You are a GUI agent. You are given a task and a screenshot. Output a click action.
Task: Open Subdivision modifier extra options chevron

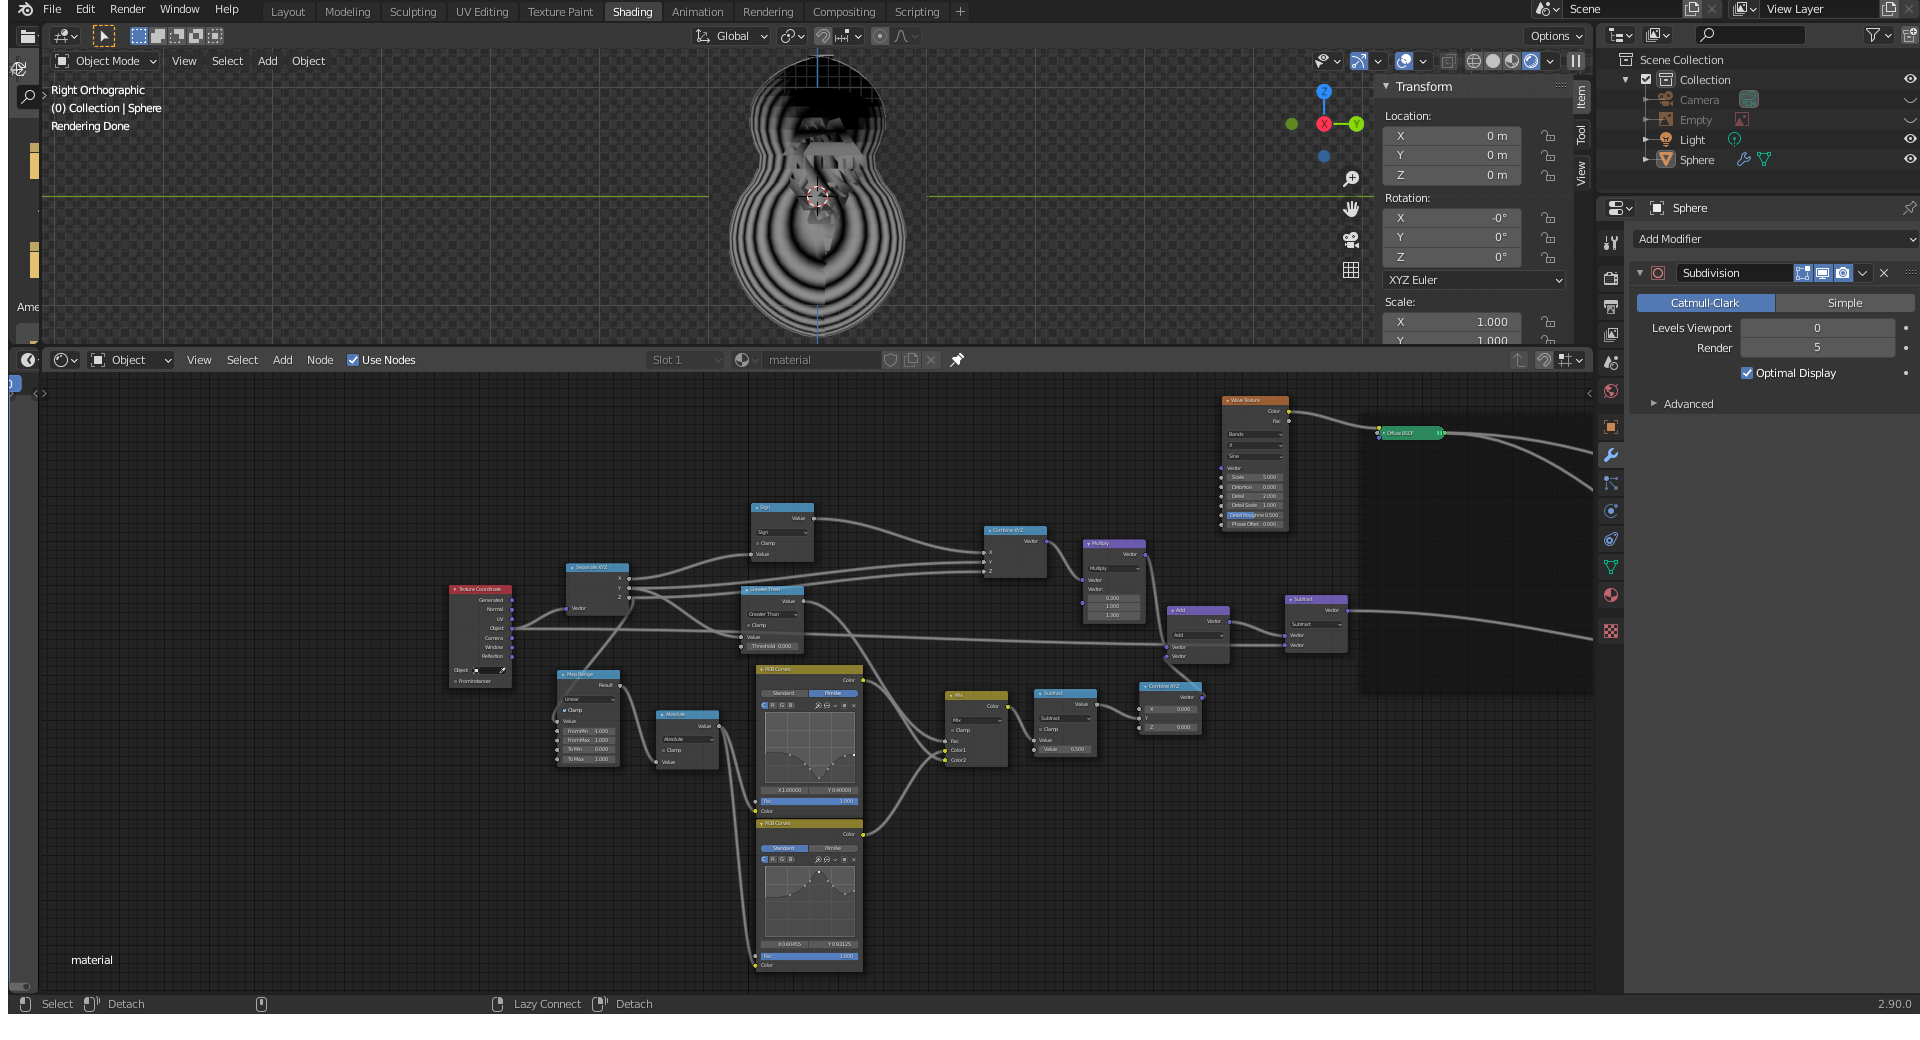(1863, 273)
